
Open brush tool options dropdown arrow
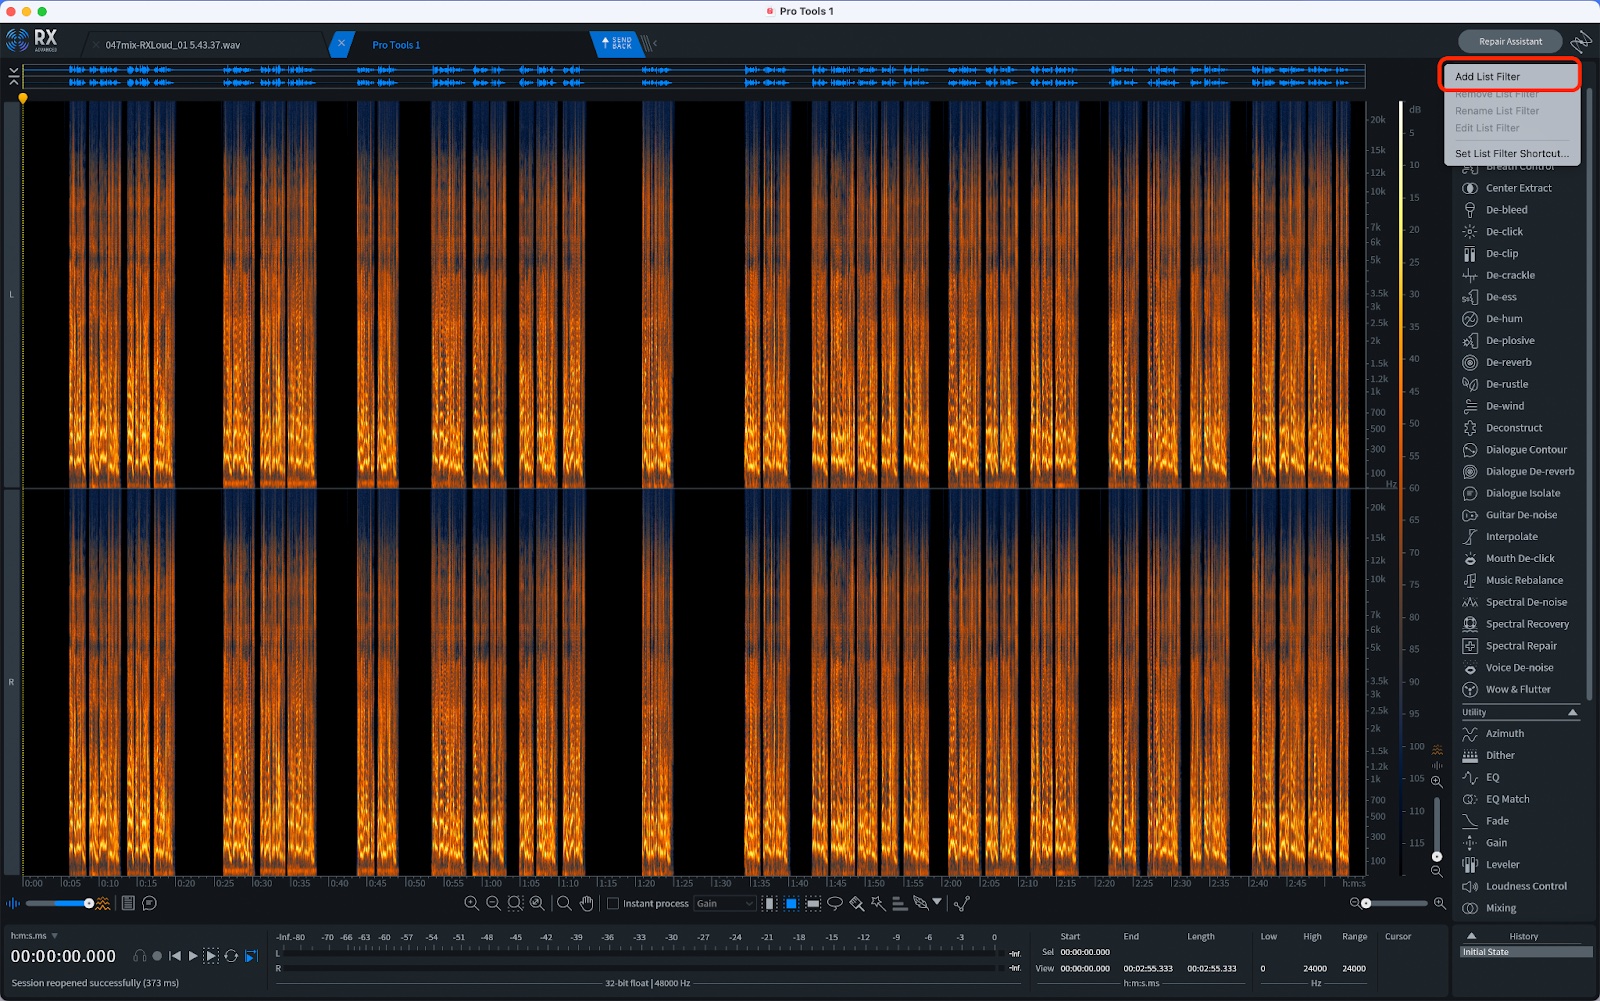pyautogui.click(x=937, y=902)
